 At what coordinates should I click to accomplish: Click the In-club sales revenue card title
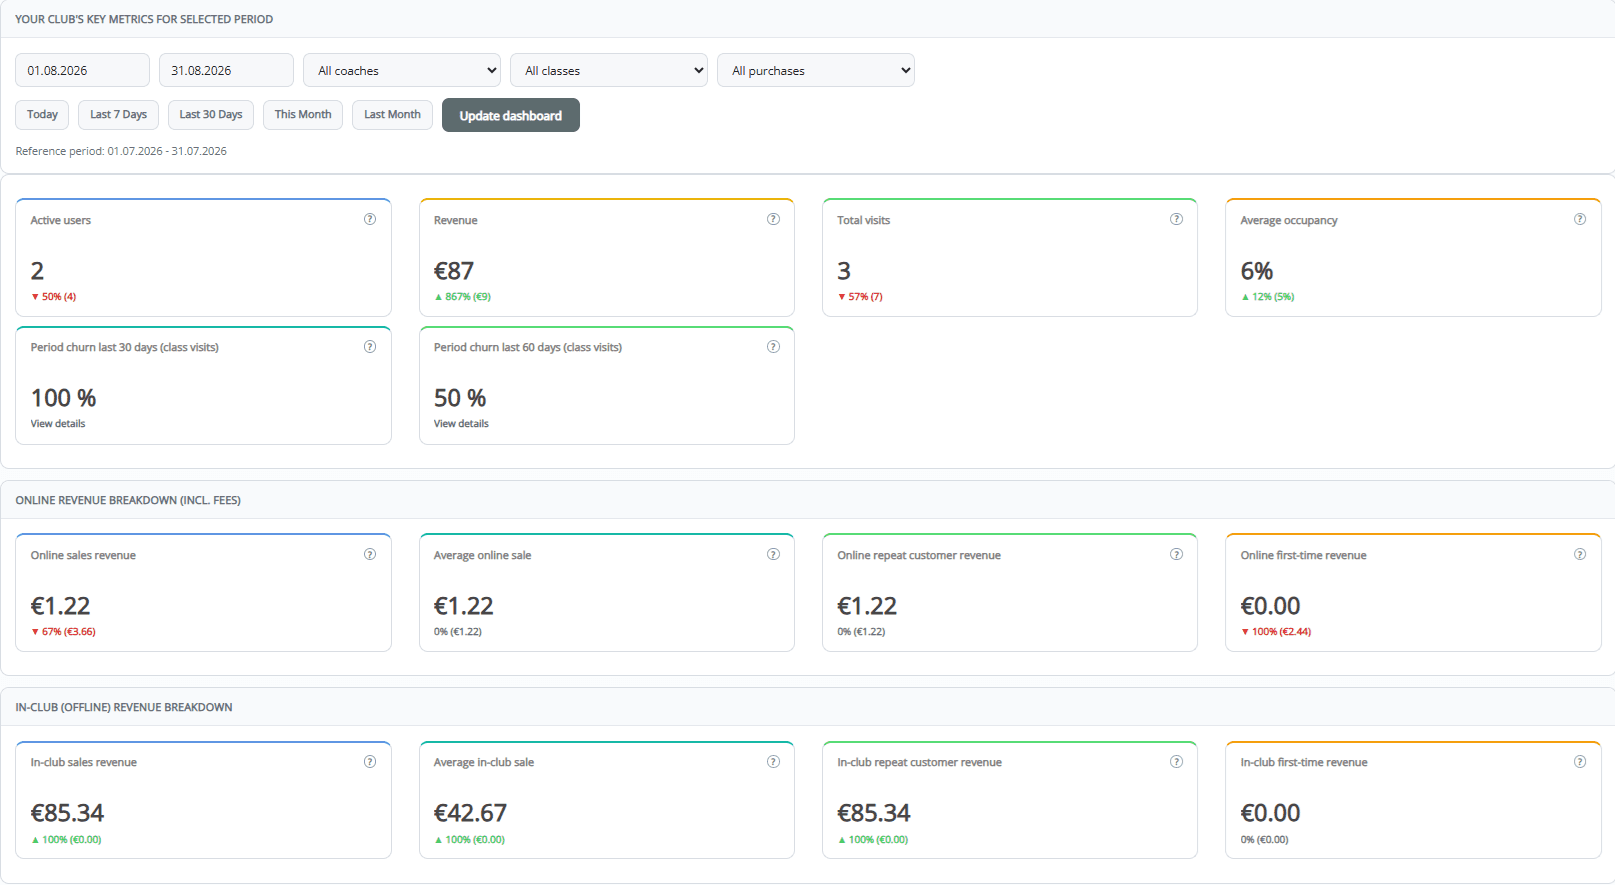[x=84, y=762]
